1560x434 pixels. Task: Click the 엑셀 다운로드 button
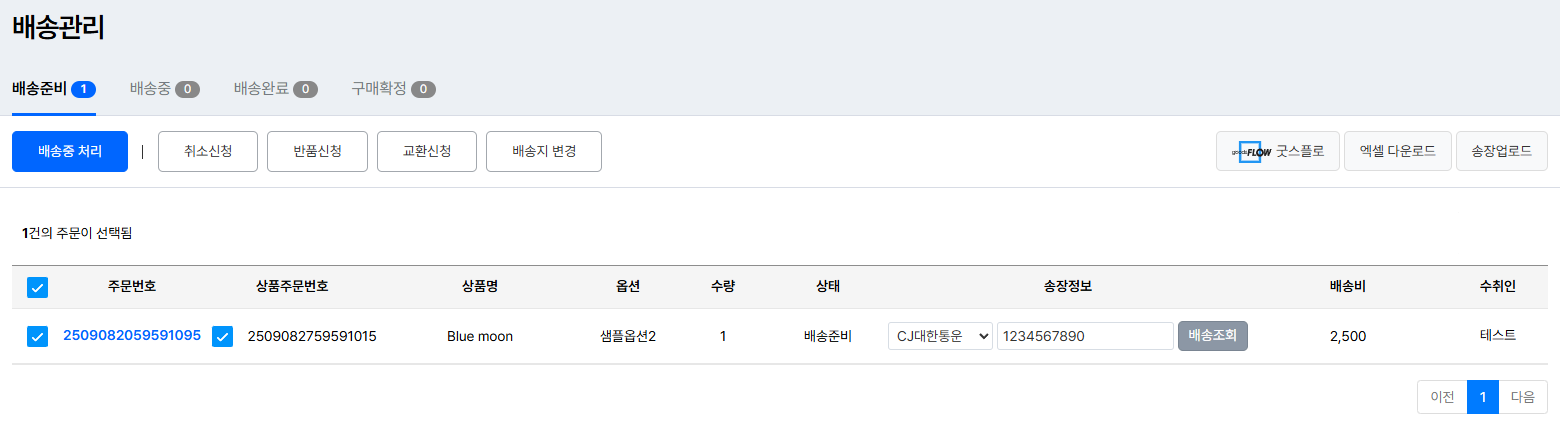point(1397,152)
